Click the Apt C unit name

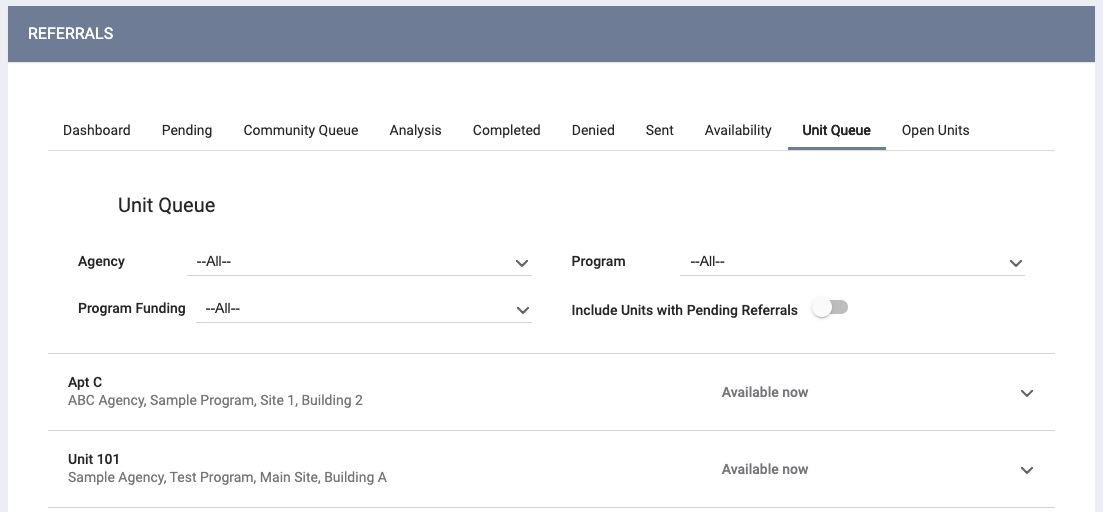[85, 382]
